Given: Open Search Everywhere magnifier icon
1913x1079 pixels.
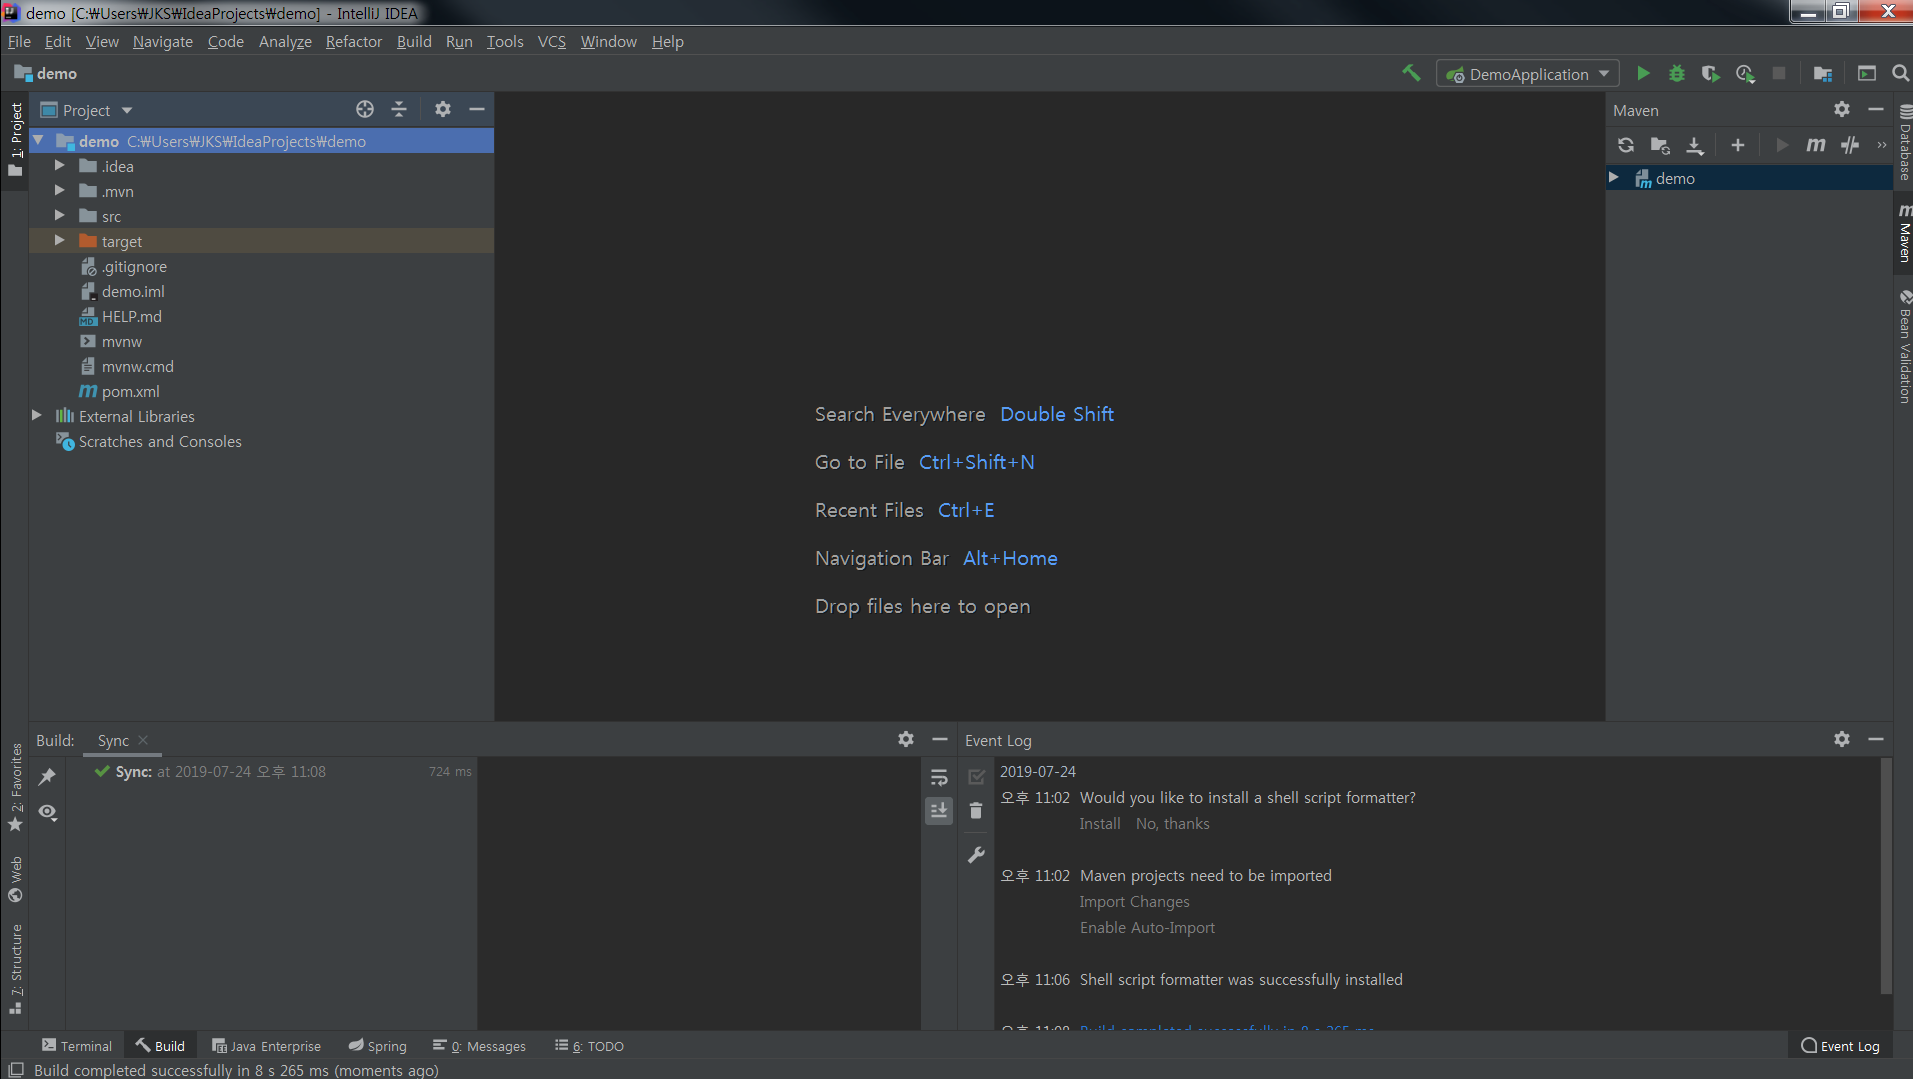Looking at the screenshot, I should (1900, 73).
